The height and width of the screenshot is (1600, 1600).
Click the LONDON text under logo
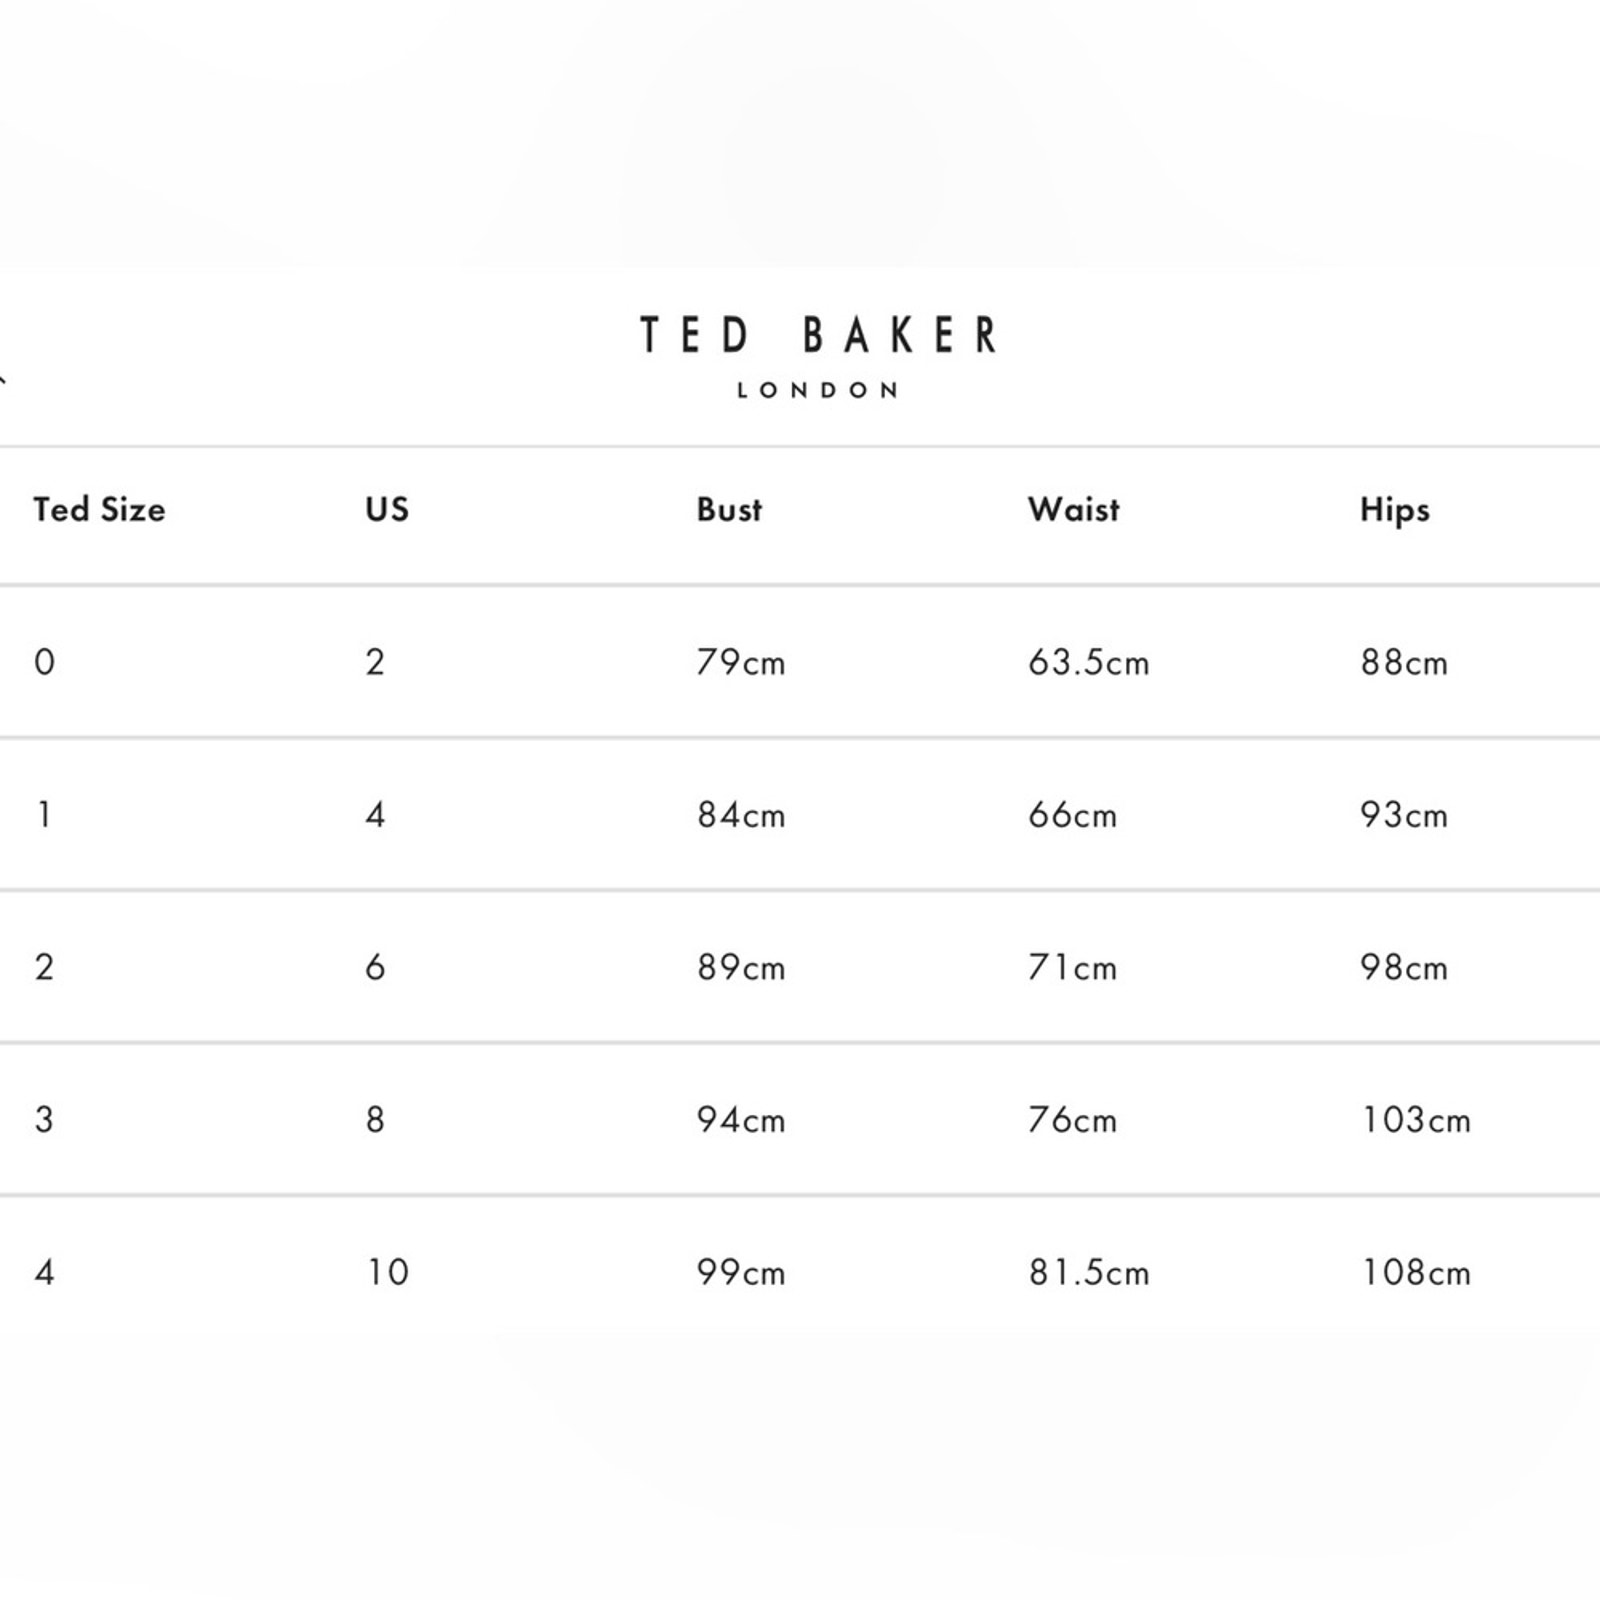pyautogui.click(x=818, y=390)
